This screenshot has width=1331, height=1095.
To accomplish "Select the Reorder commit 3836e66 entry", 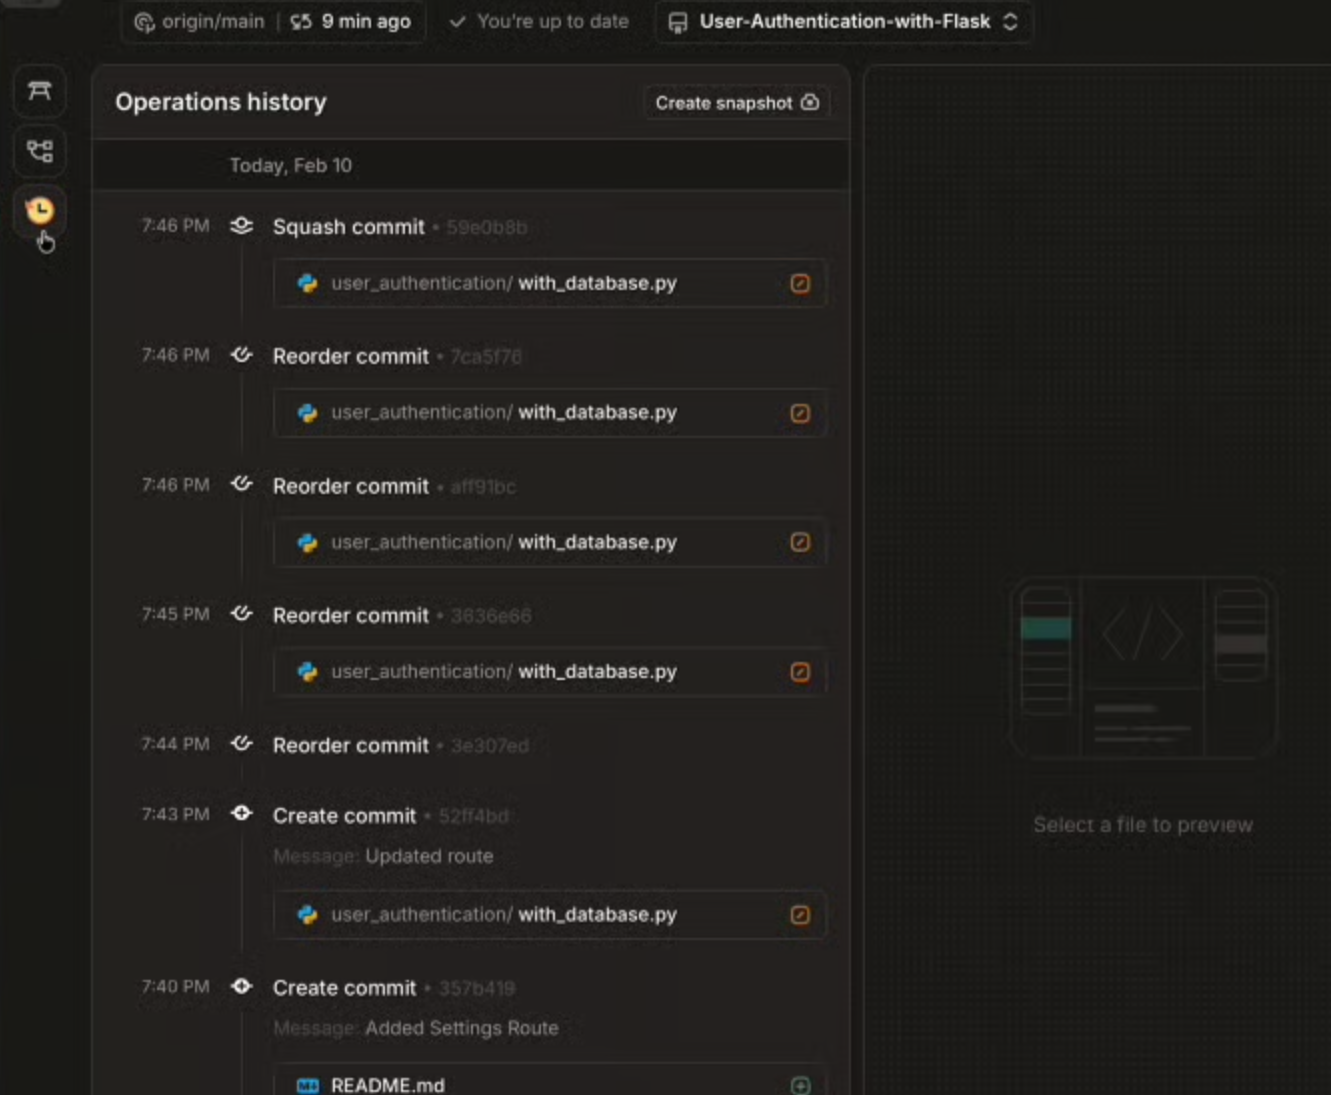I will click(x=402, y=616).
